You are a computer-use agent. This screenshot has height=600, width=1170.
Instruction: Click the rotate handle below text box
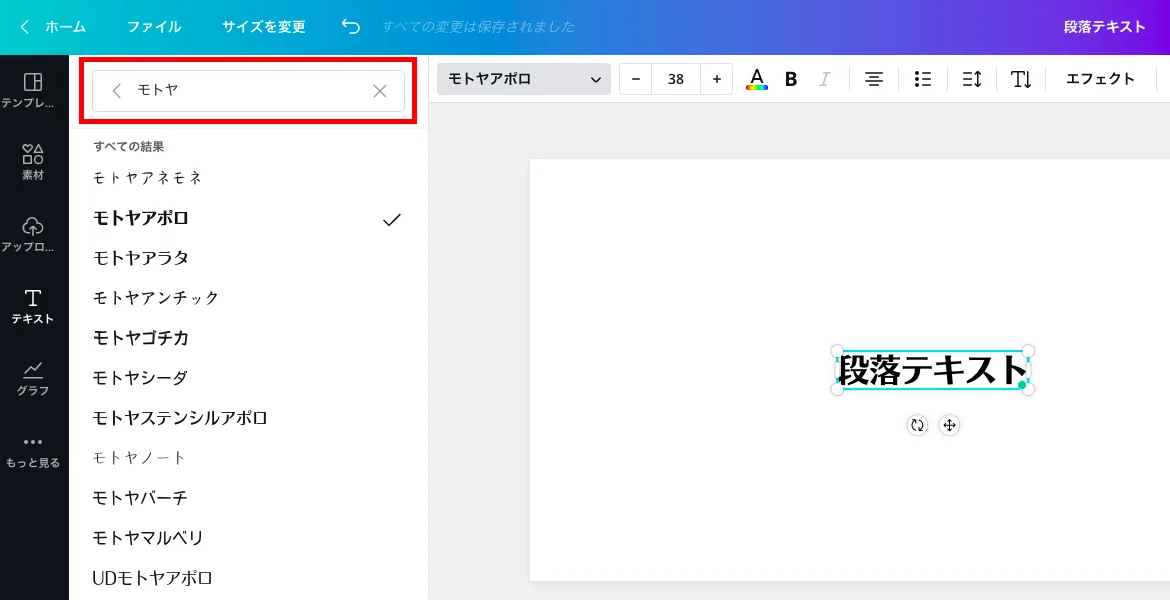(917, 425)
